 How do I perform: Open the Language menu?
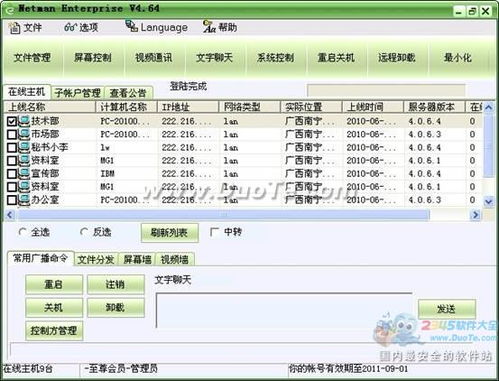pyautogui.click(x=164, y=27)
